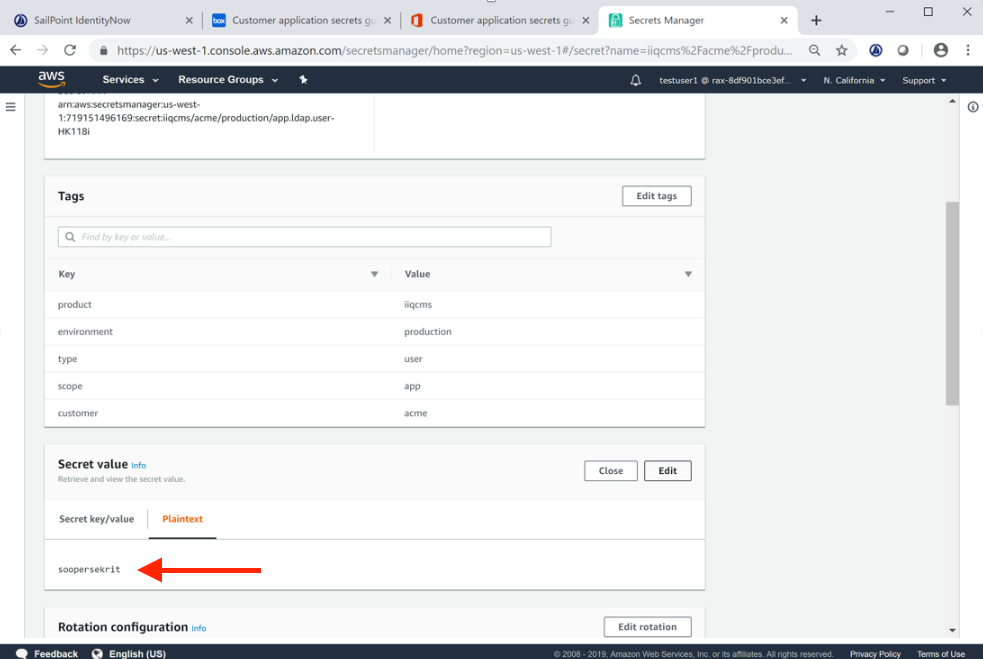Click the pin shortcut icon in navbar

coord(303,80)
